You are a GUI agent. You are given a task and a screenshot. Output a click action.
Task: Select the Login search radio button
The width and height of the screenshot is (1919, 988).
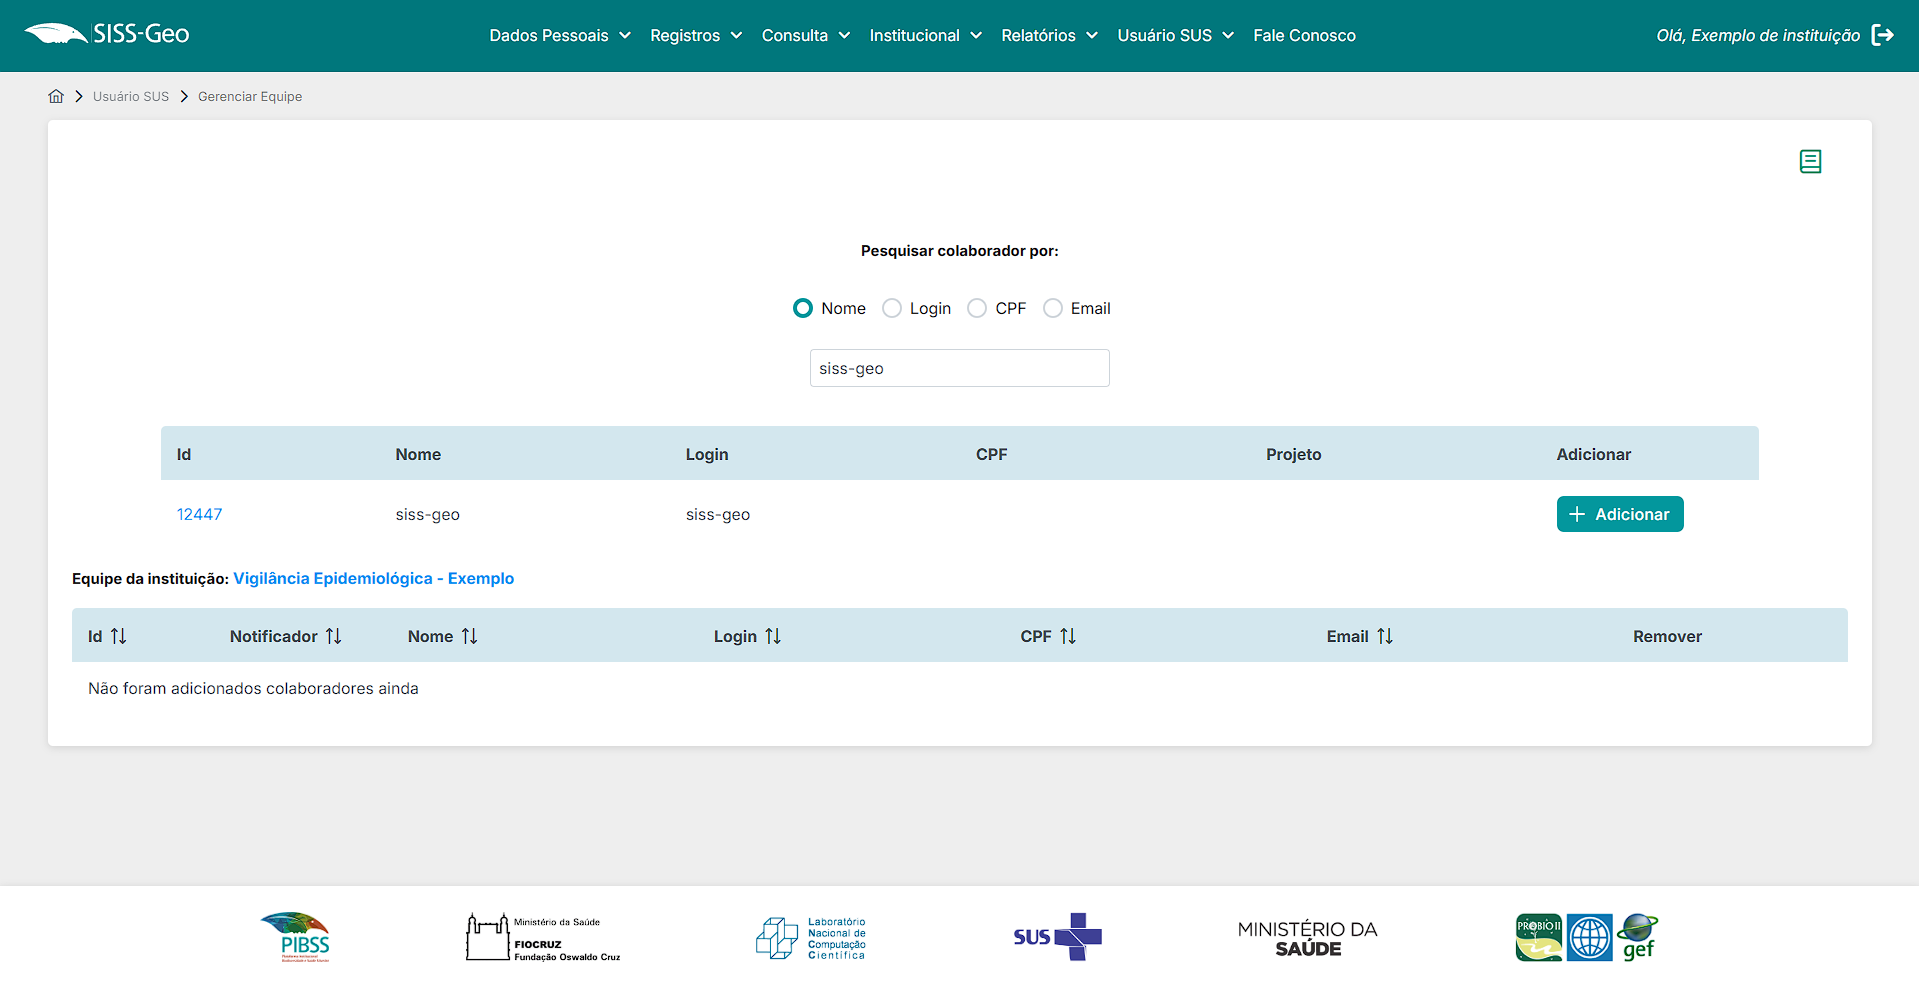[x=892, y=308]
